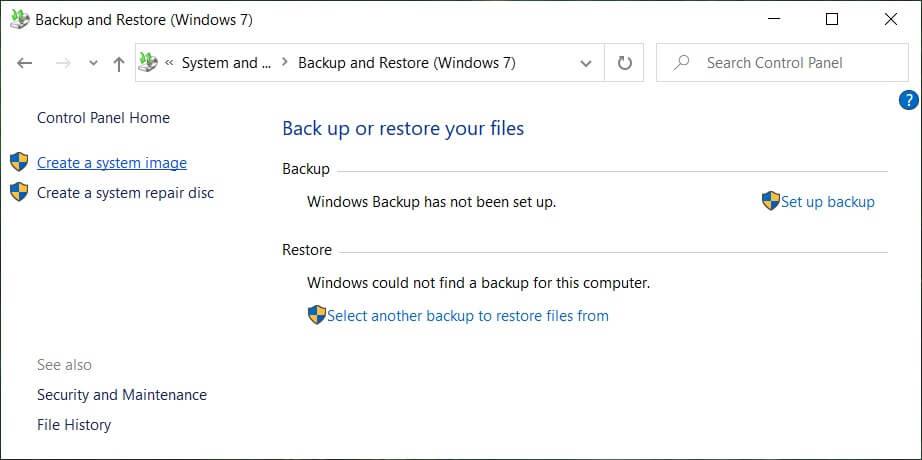Click Create a system image link
922x460 pixels.
112,163
